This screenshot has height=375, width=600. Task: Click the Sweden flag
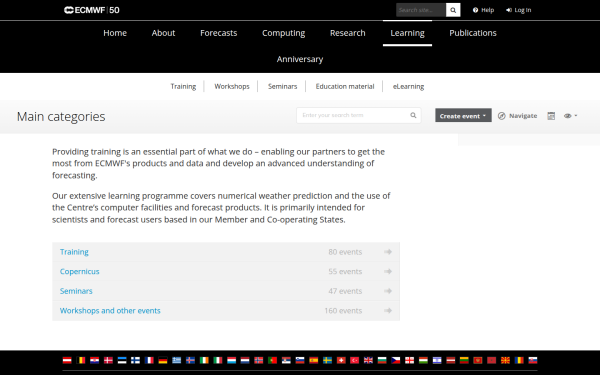point(328,360)
